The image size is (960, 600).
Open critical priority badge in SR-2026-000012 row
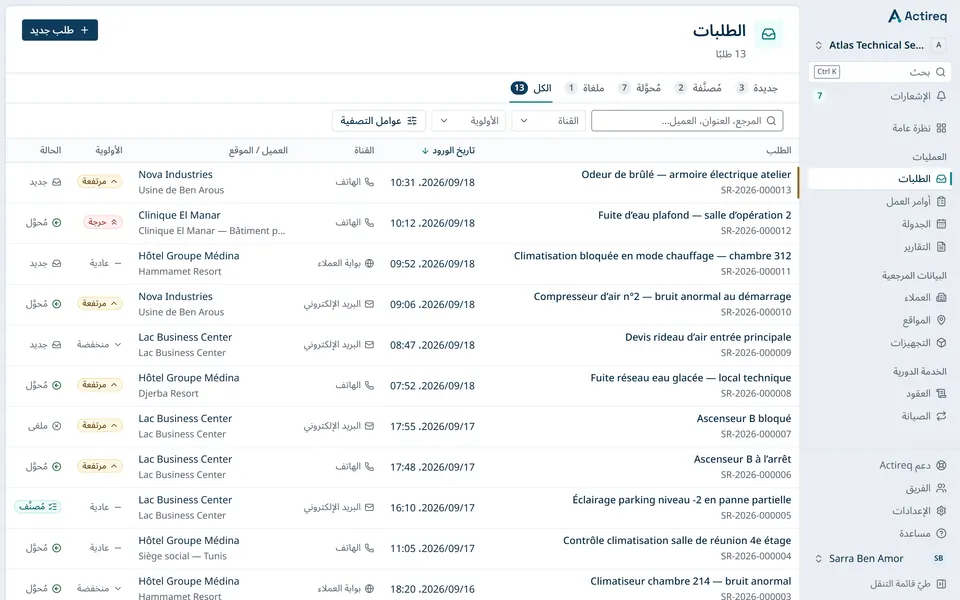point(102,222)
